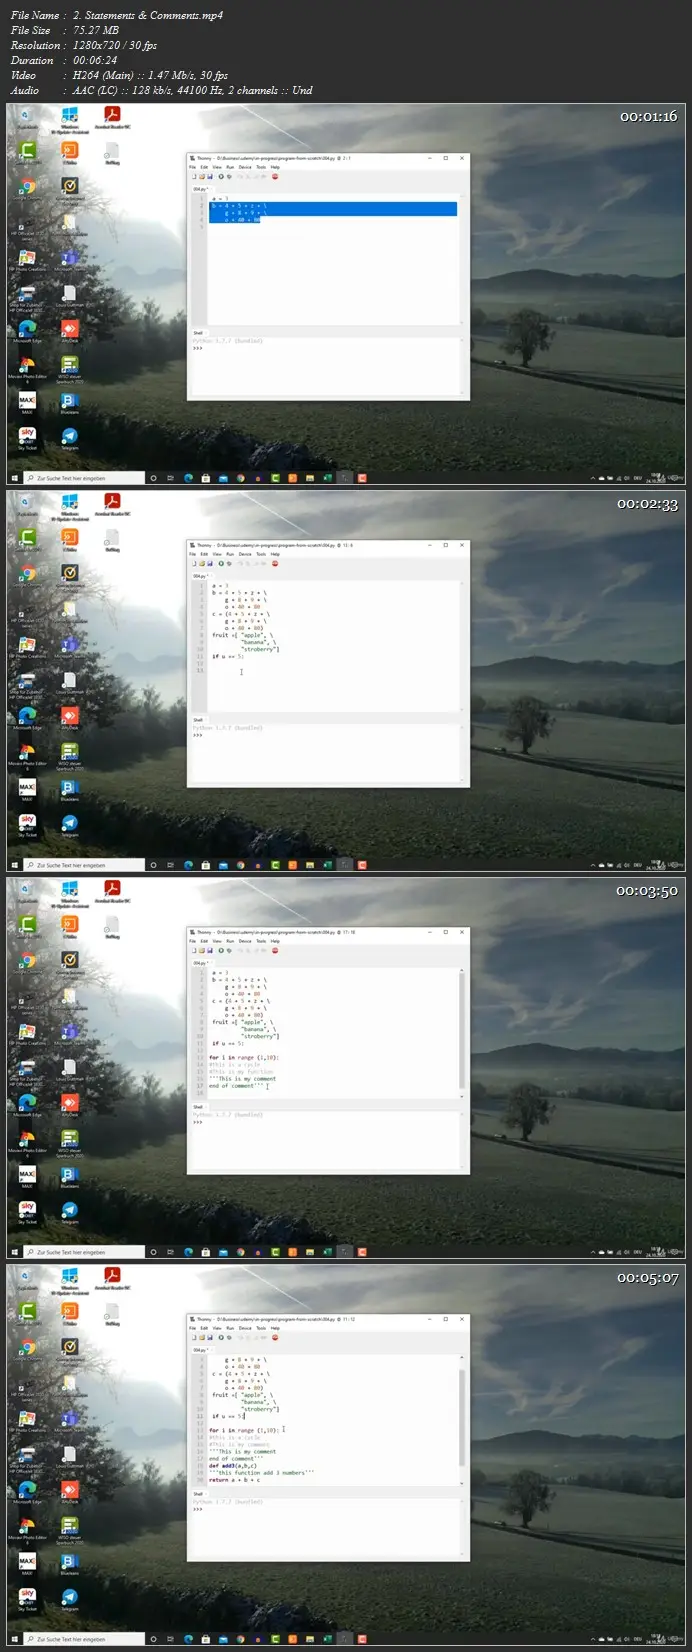Open Thonny's Device menu in 00:05:07 frame

(245, 1328)
